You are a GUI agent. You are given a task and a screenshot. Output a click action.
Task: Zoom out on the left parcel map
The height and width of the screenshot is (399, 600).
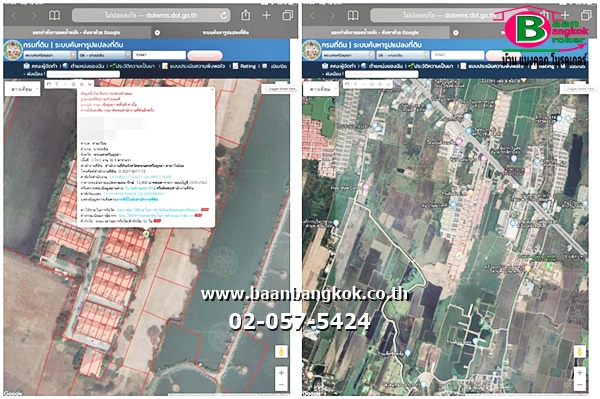pos(281,384)
